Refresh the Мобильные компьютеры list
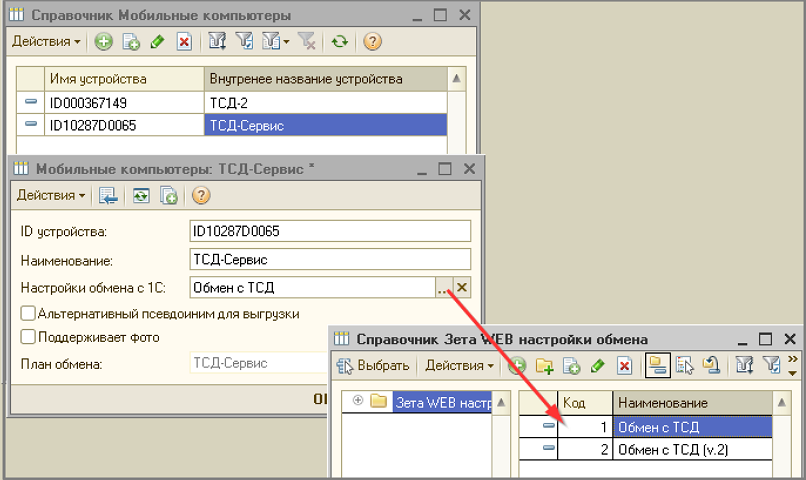 click(339, 42)
